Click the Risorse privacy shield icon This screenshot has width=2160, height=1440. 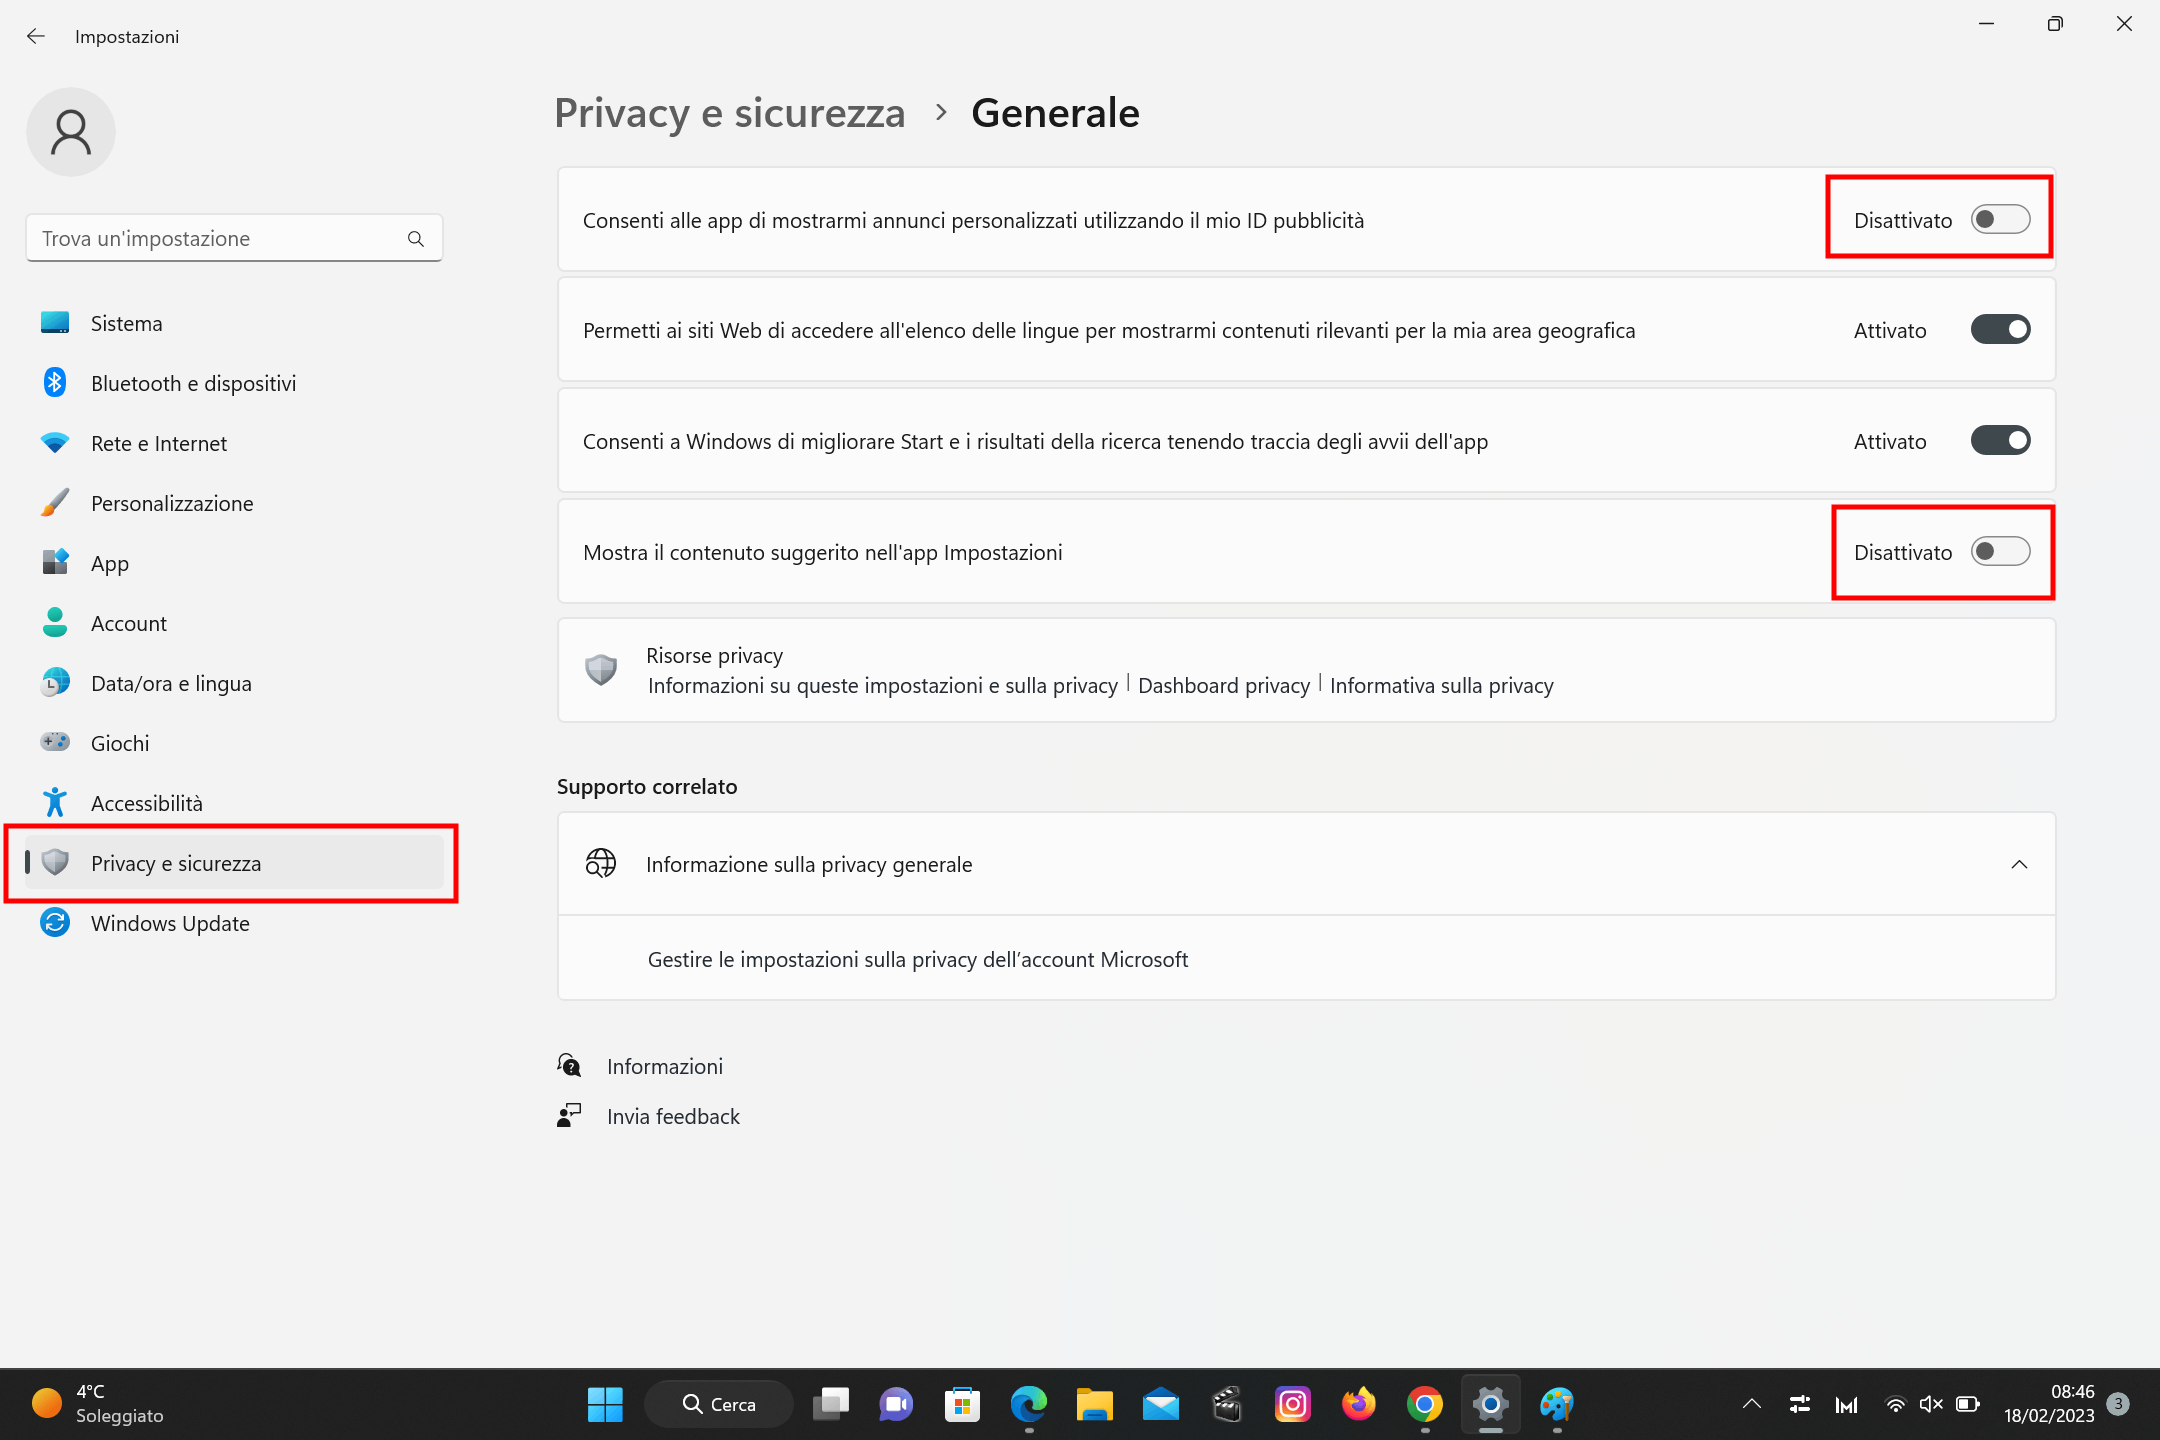click(601, 670)
